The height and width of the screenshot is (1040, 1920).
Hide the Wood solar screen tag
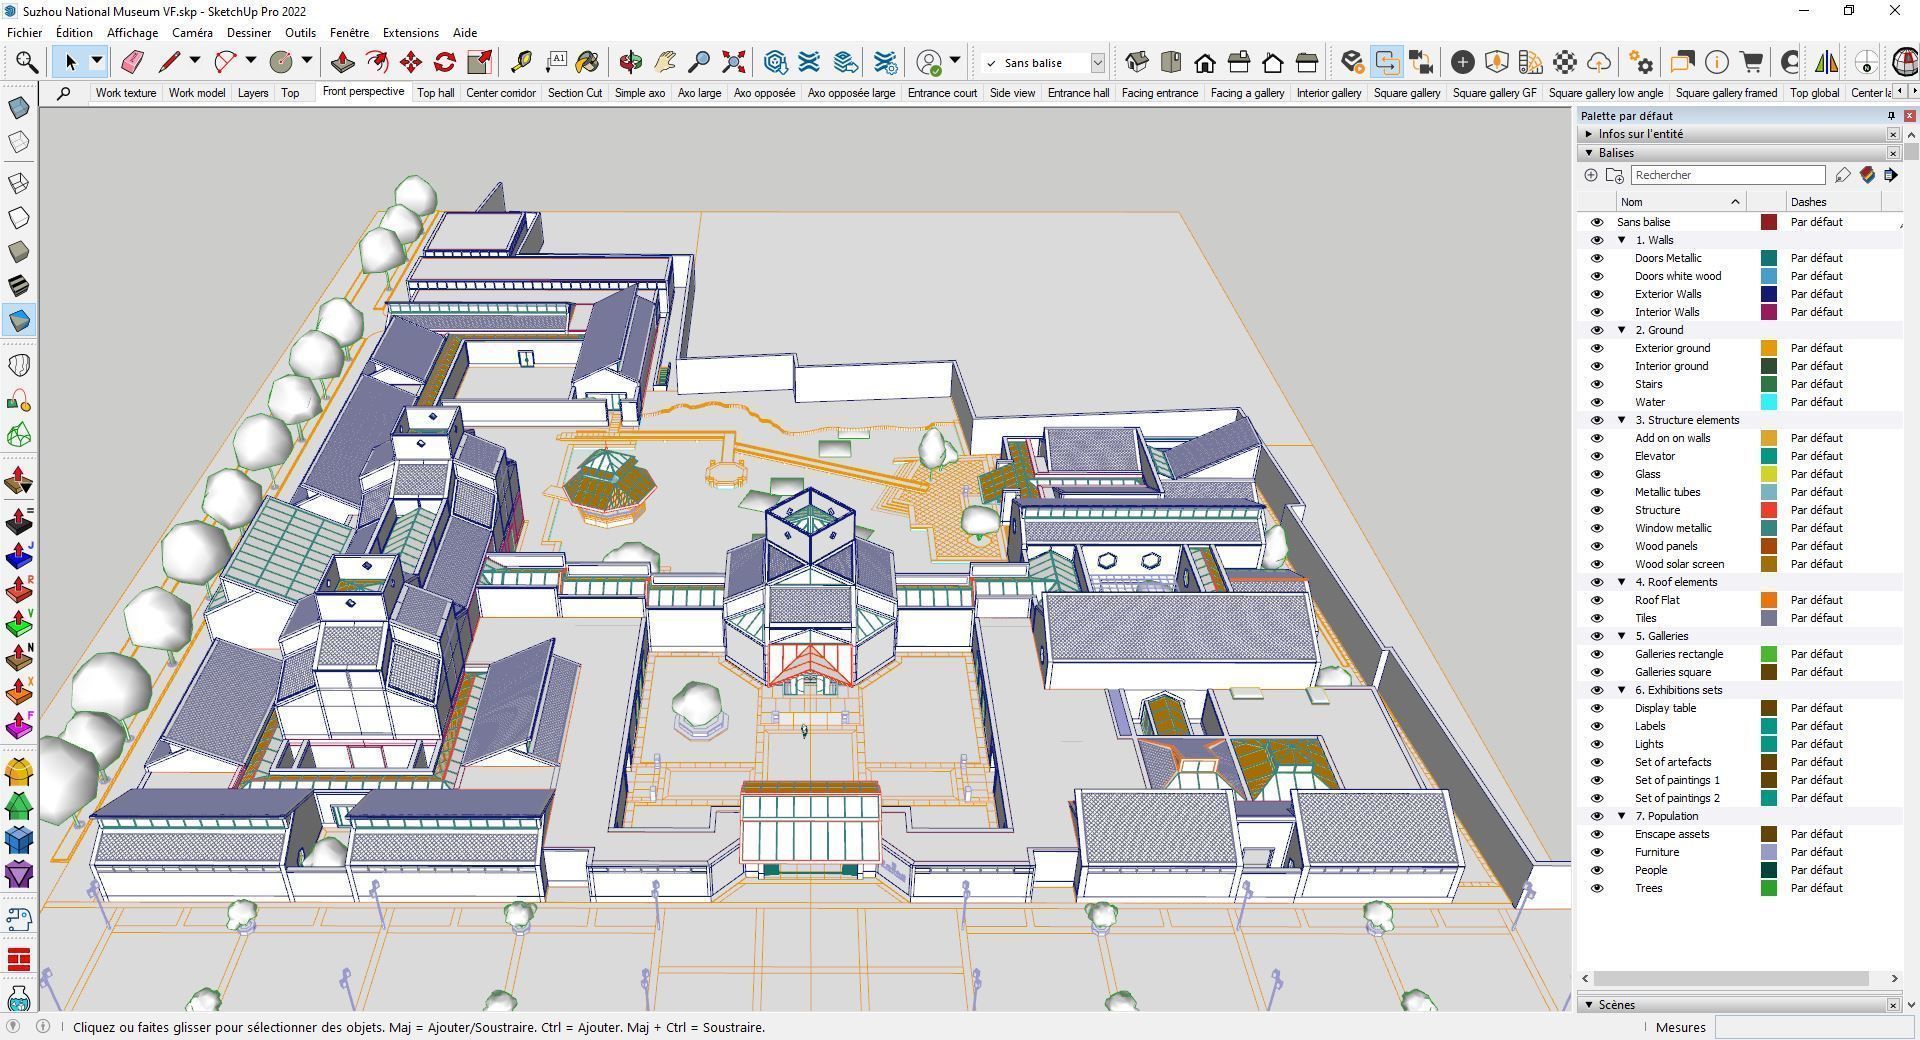1596,564
